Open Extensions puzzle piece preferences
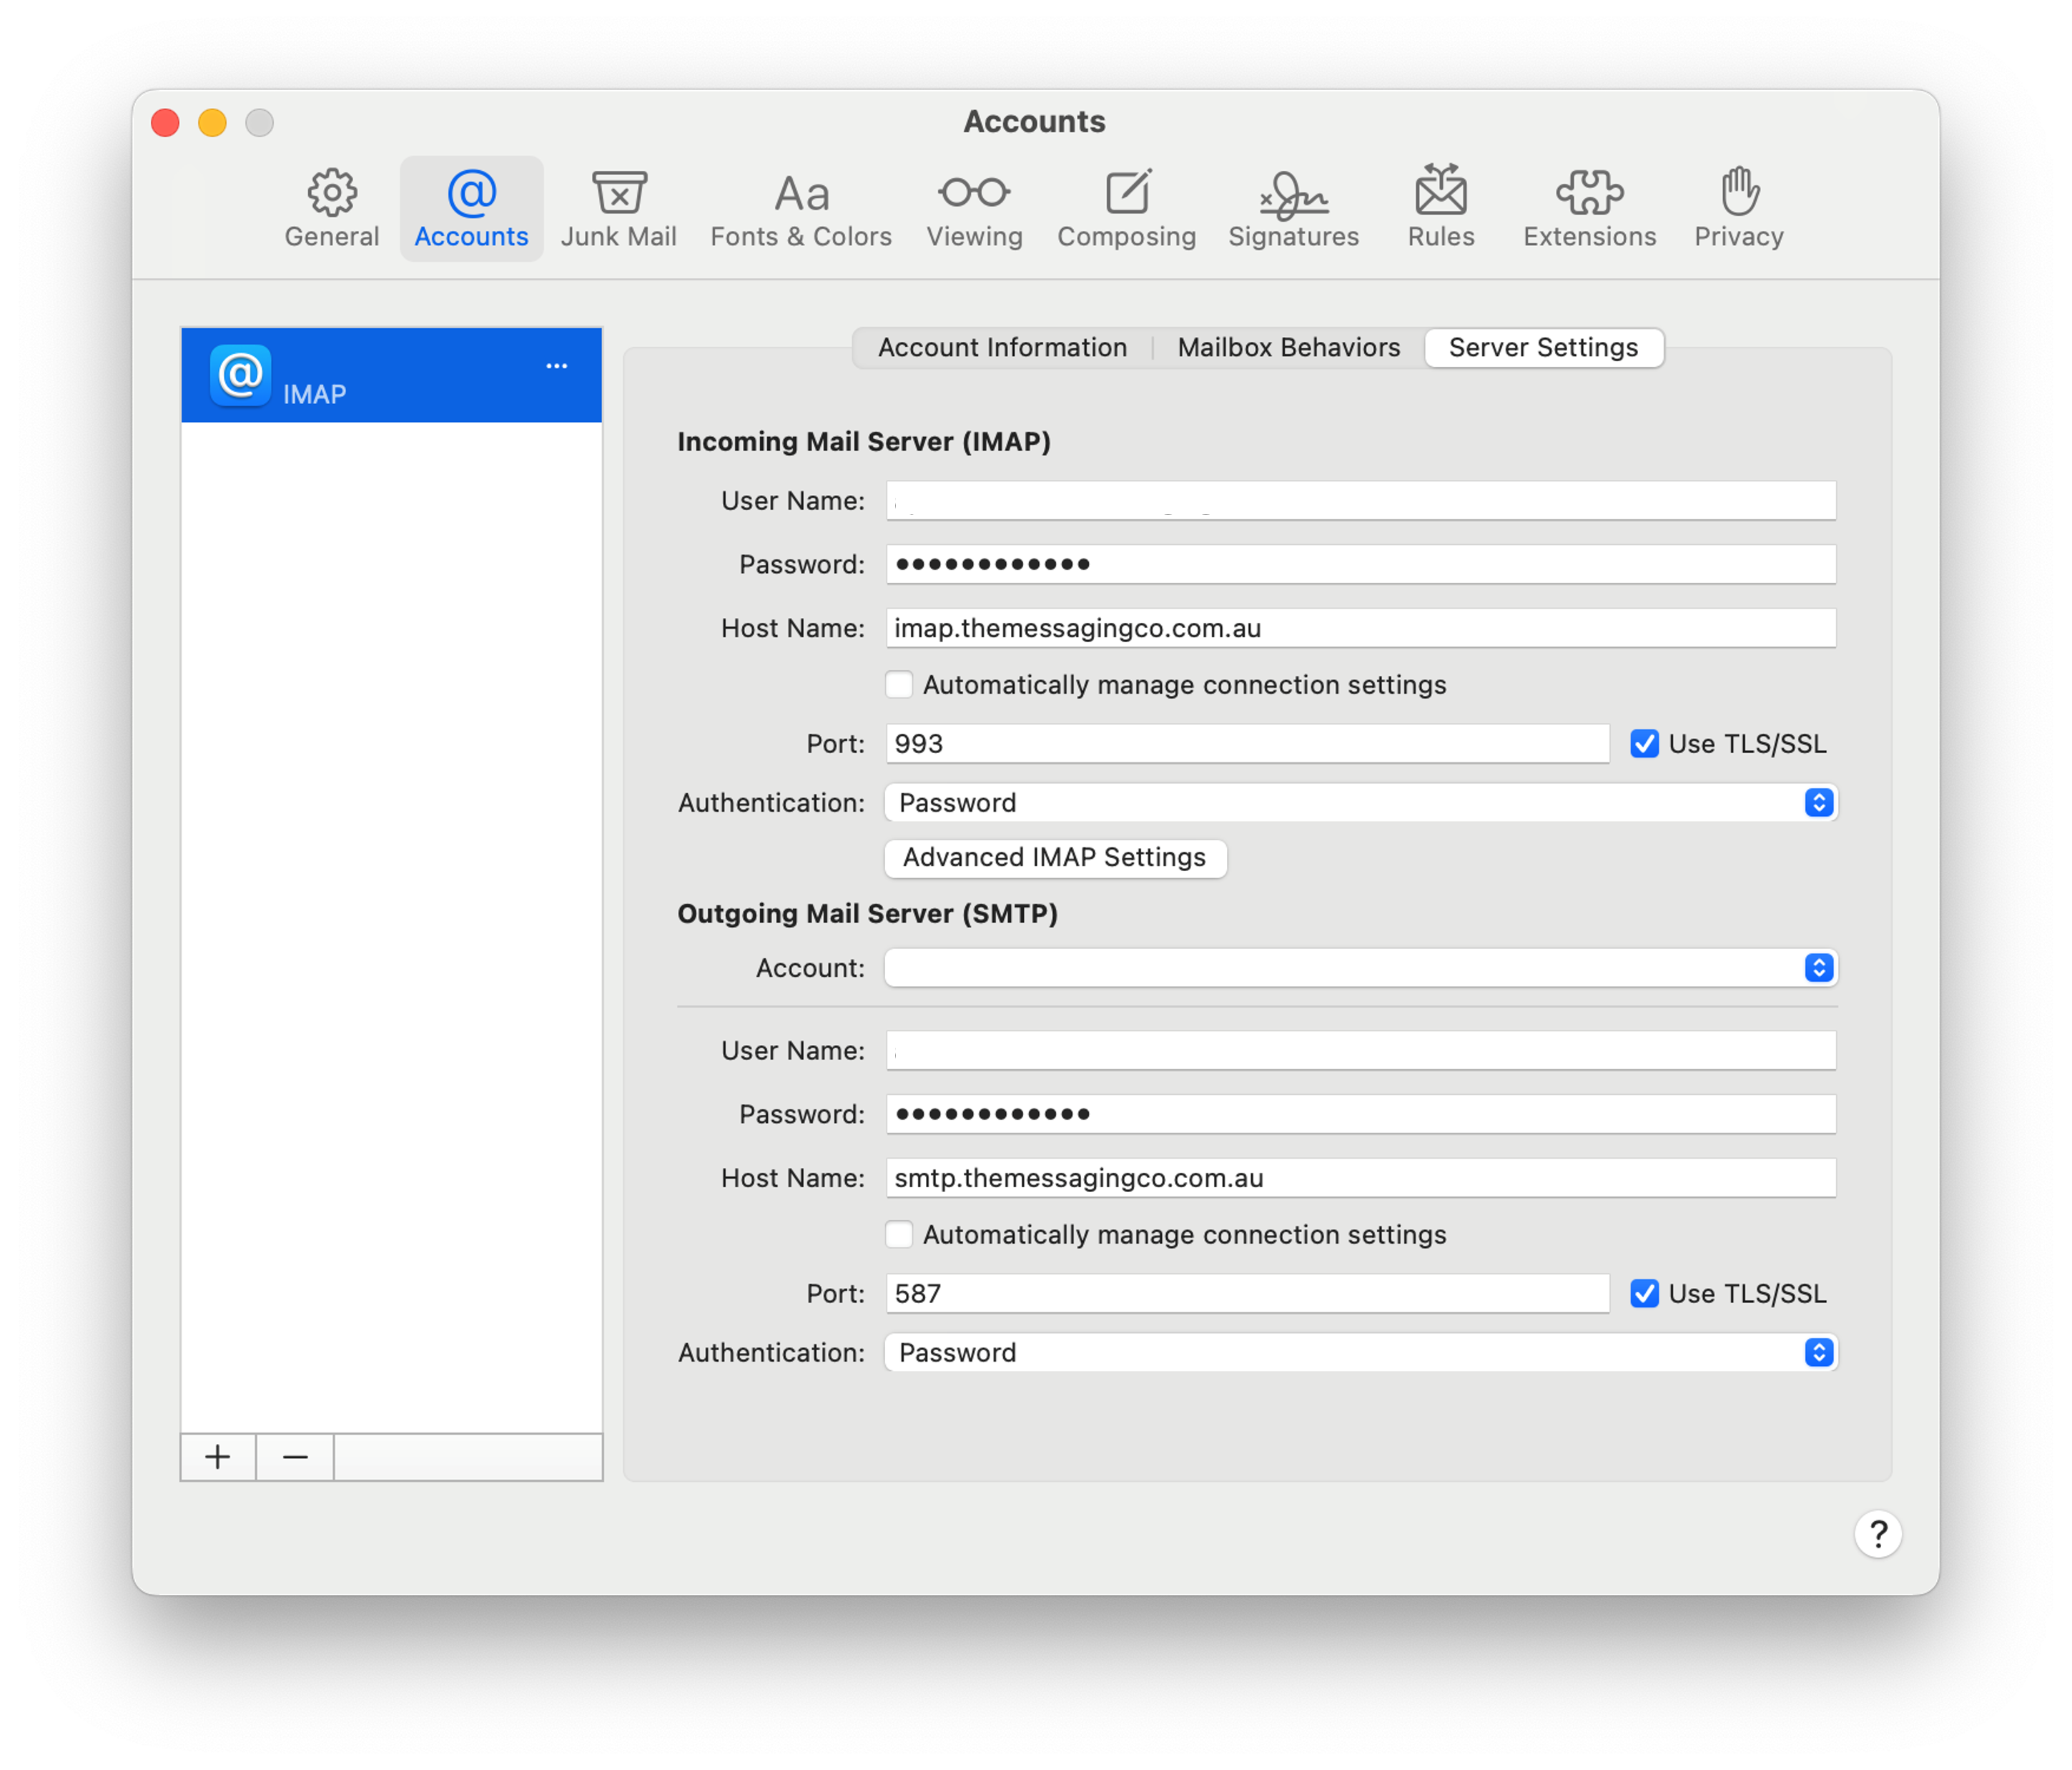The image size is (2072, 1770). pyautogui.click(x=1589, y=192)
